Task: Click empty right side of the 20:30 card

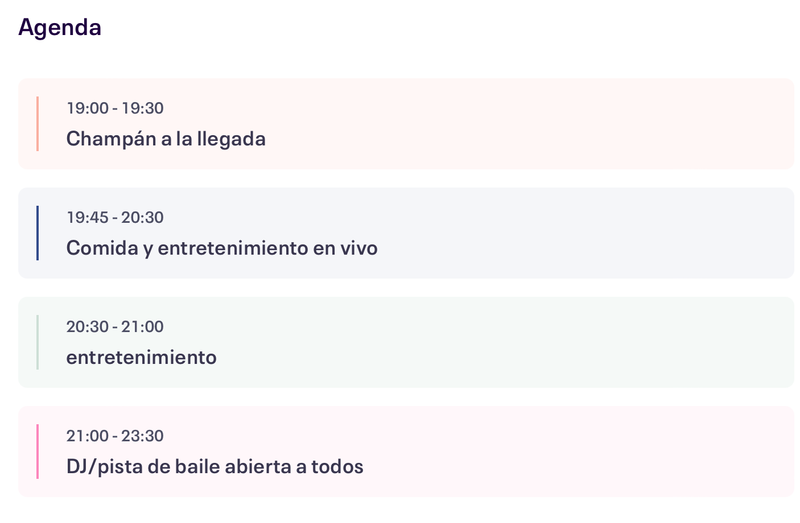Action: pyautogui.click(x=600, y=342)
